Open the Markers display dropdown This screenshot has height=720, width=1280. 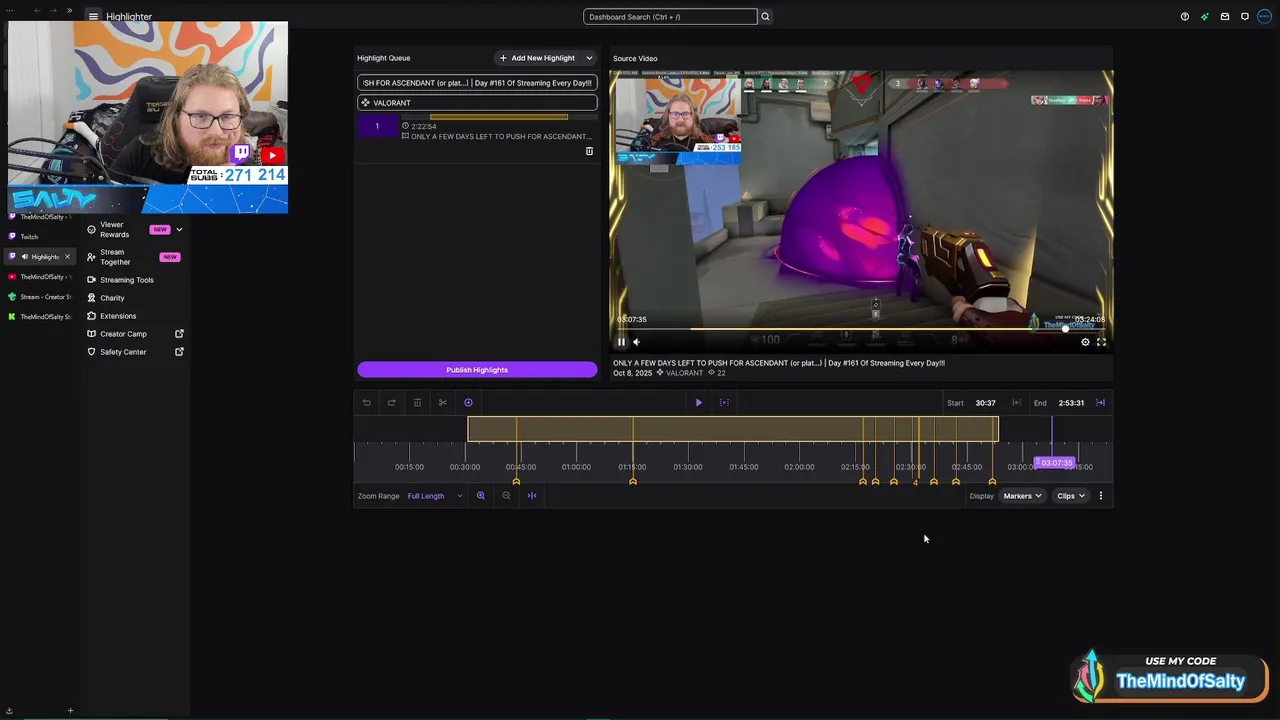pyautogui.click(x=1022, y=496)
